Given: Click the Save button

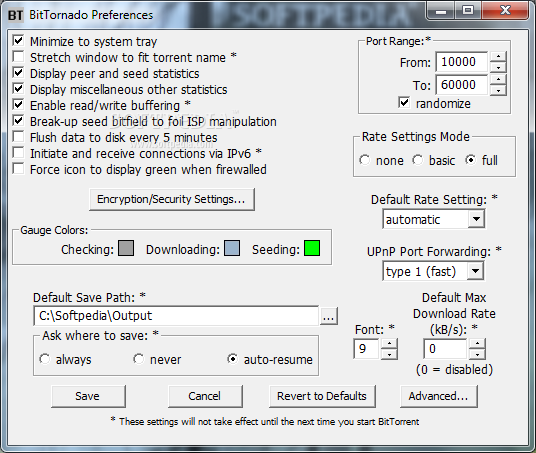Looking at the screenshot, I should (x=89, y=396).
